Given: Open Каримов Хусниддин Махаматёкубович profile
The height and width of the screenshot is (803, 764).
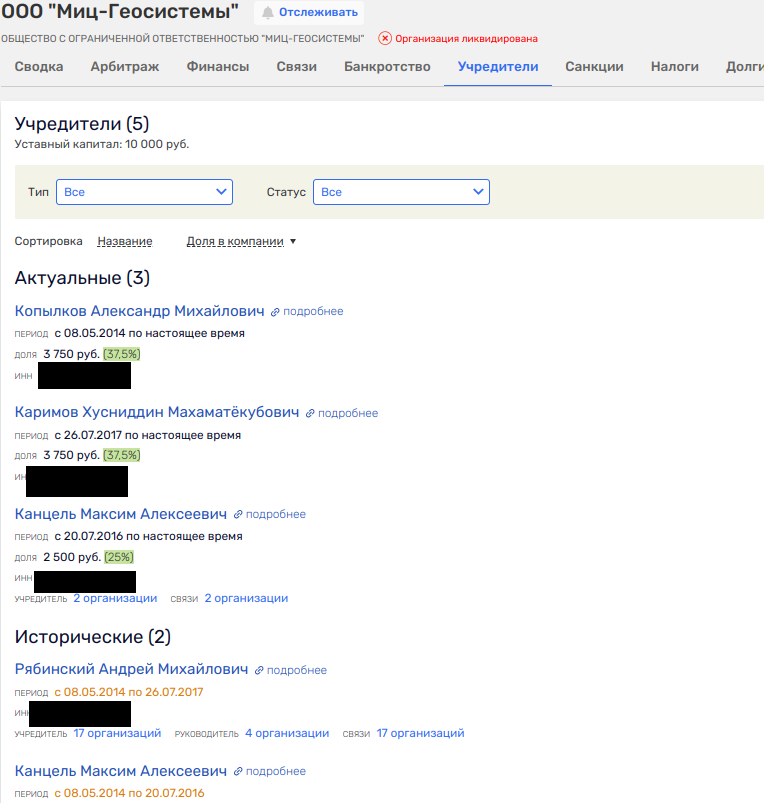Looking at the screenshot, I should coord(157,412).
